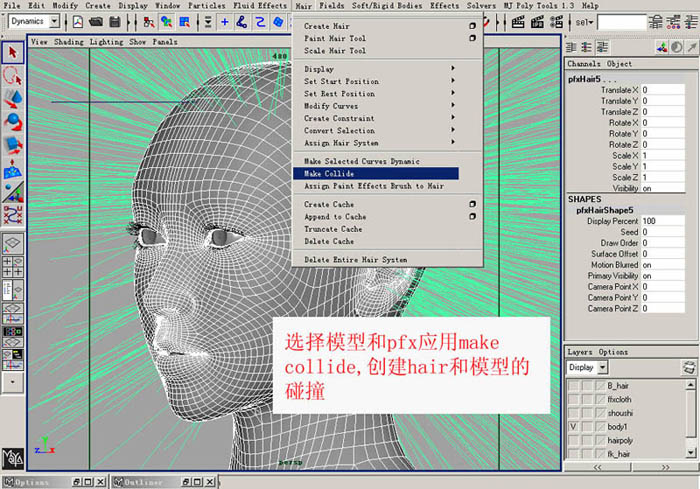
Task: Select the Show Manipulator tool
Action: click(x=12, y=192)
